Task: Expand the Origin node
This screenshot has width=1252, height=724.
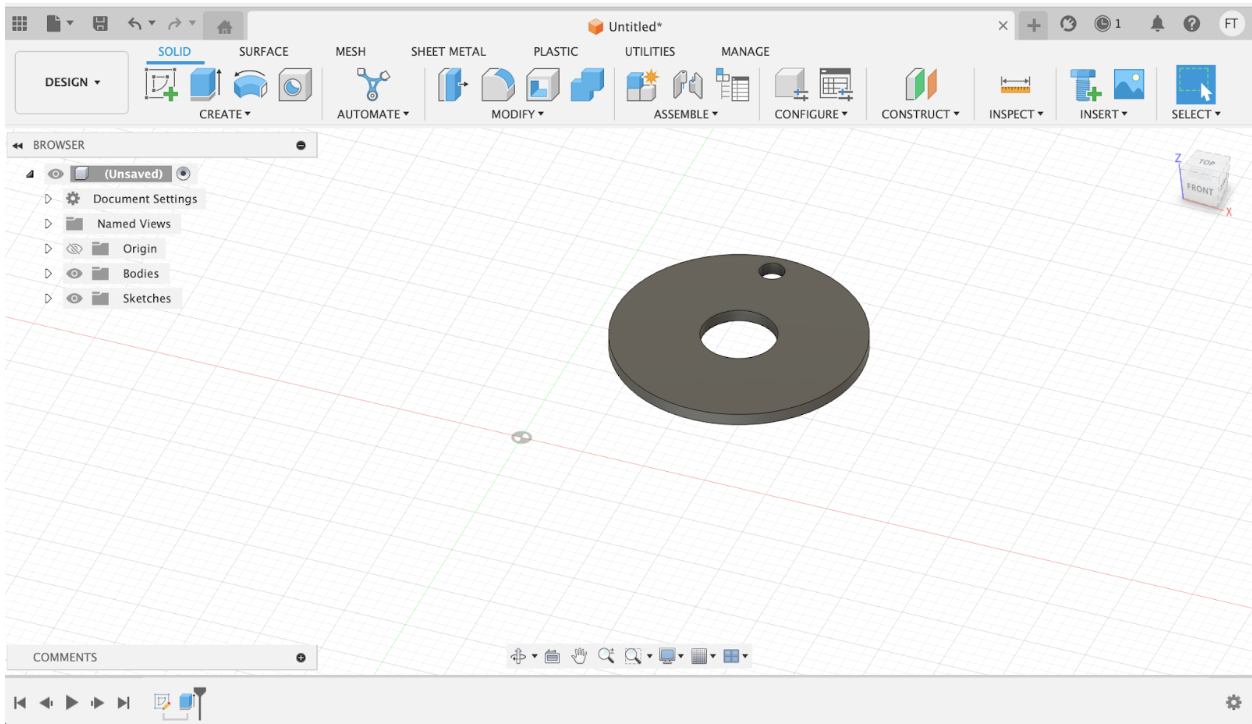Action: click(x=47, y=249)
